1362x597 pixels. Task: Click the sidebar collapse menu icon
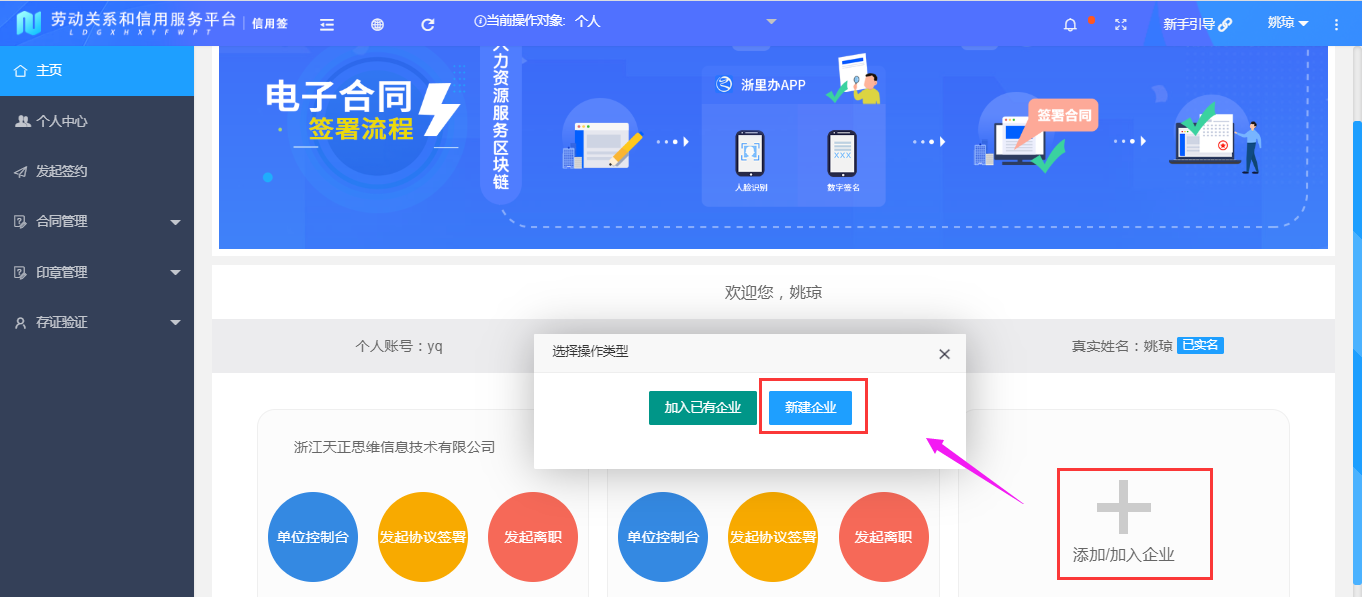click(327, 24)
